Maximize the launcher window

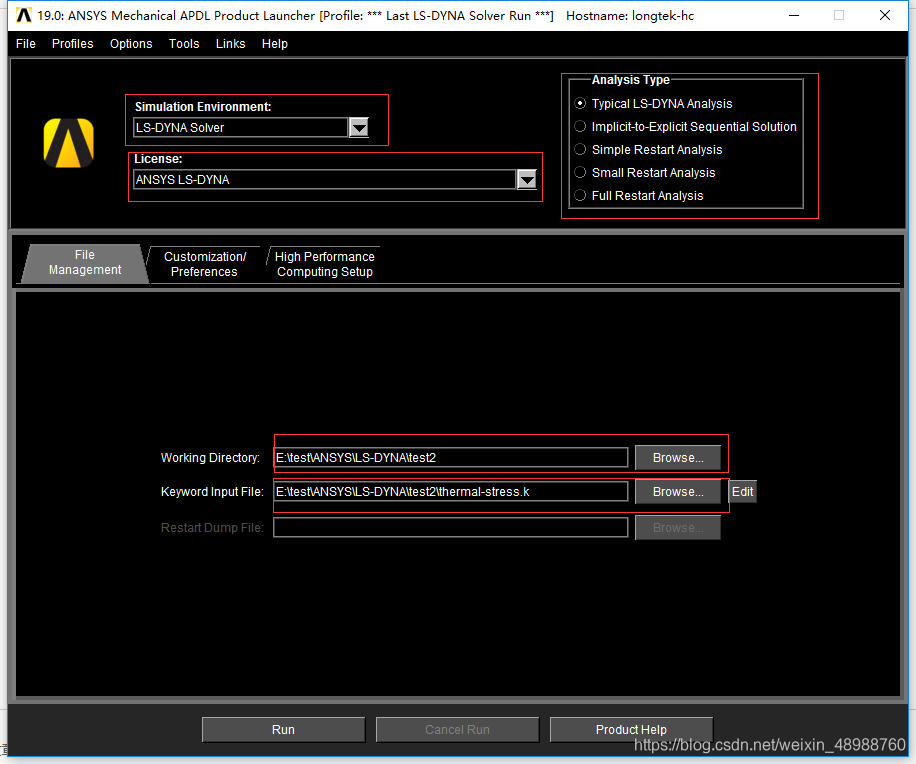point(839,15)
